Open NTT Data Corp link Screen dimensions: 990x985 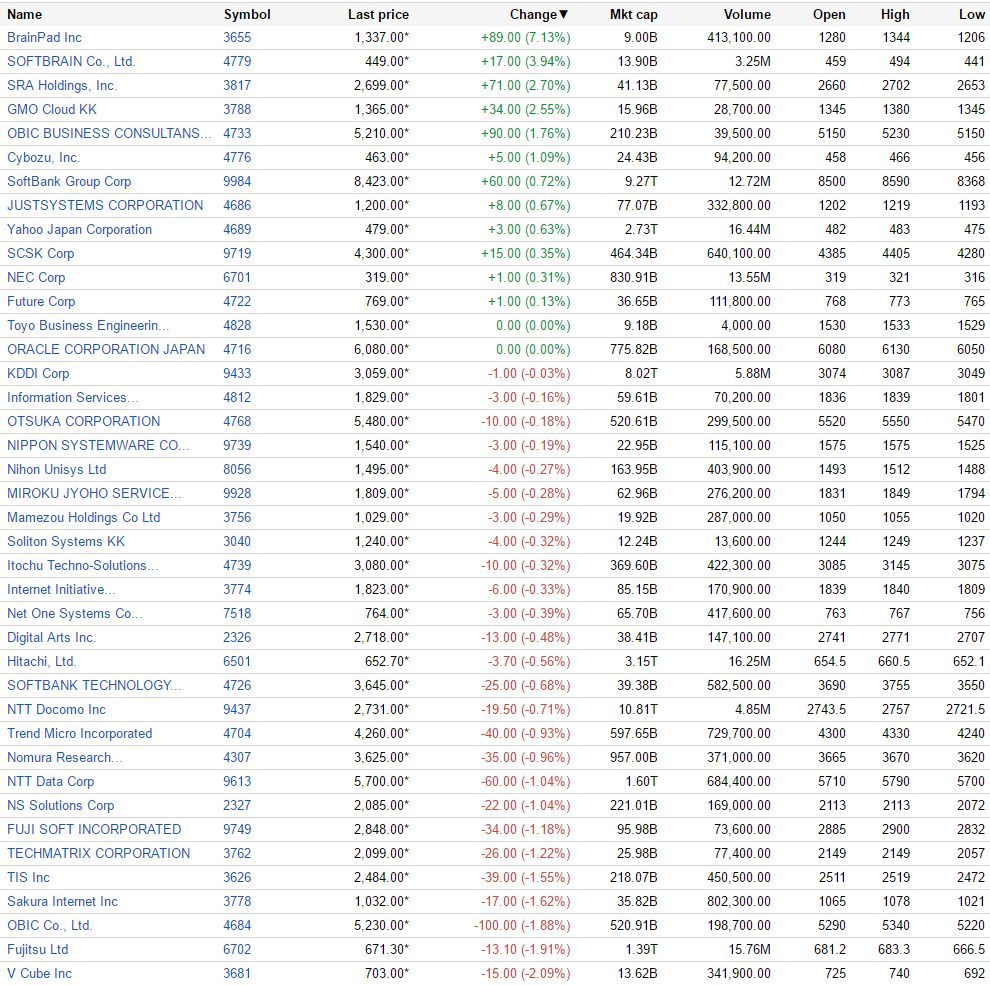pos(51,781)
